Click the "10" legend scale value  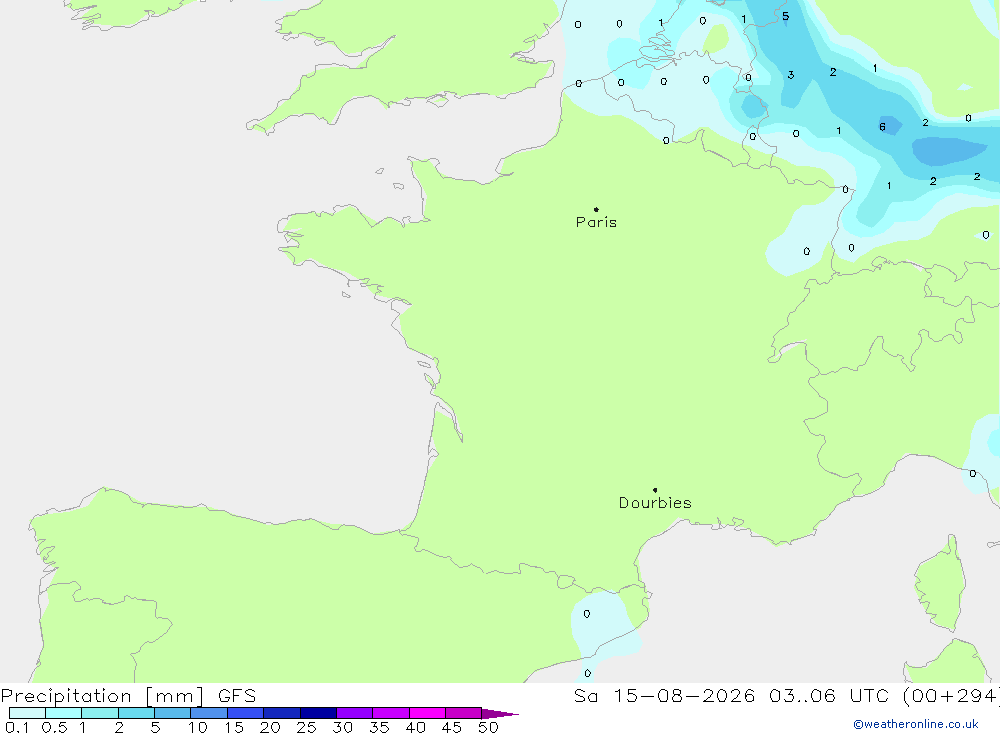[x=198, y=727]
